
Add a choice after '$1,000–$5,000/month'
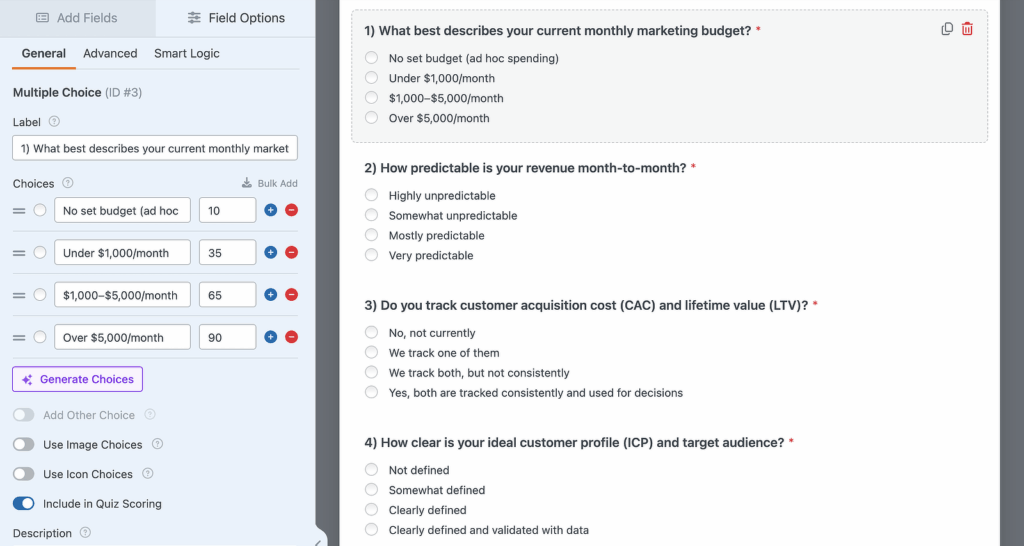[x=270, y=295]
